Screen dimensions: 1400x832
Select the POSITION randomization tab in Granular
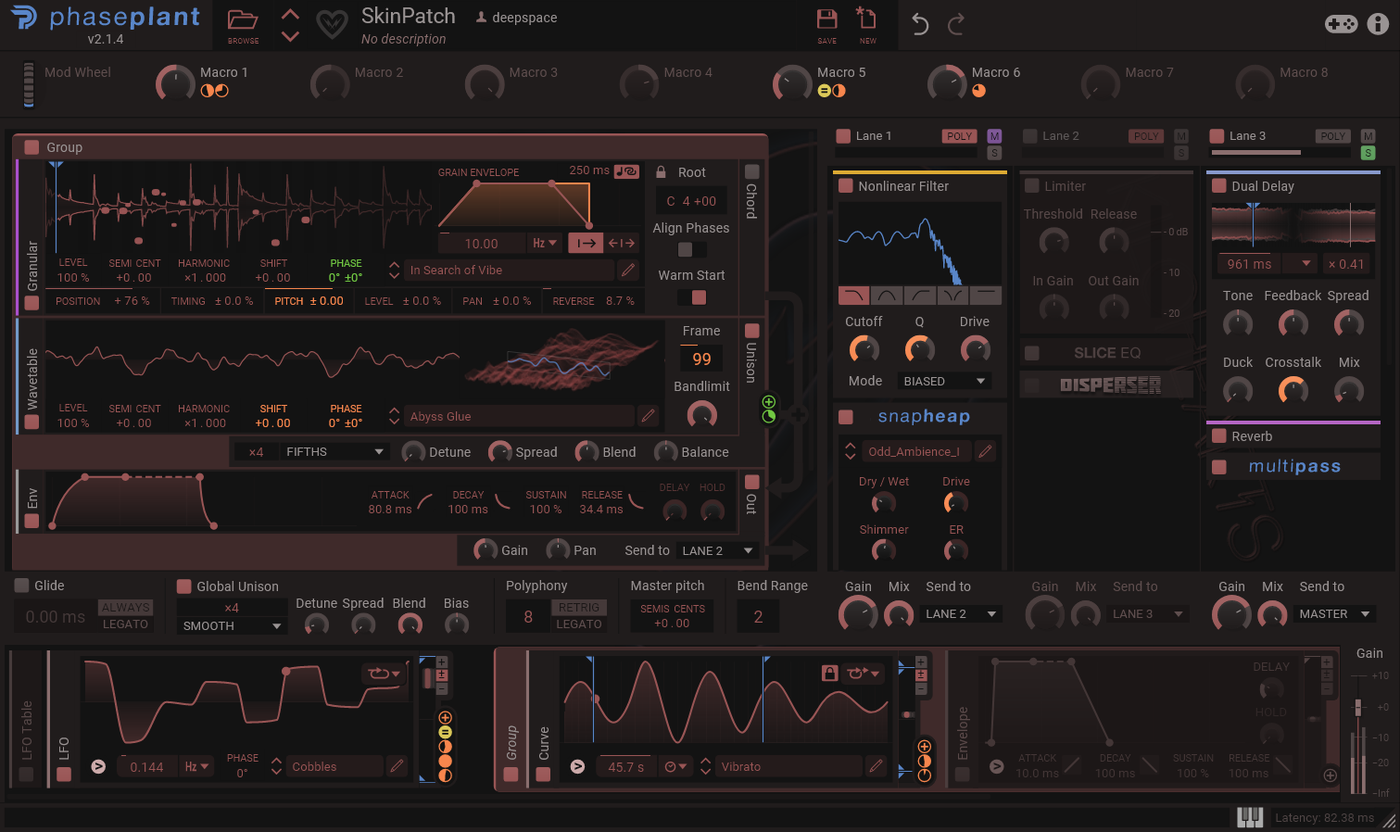[104, 301]
